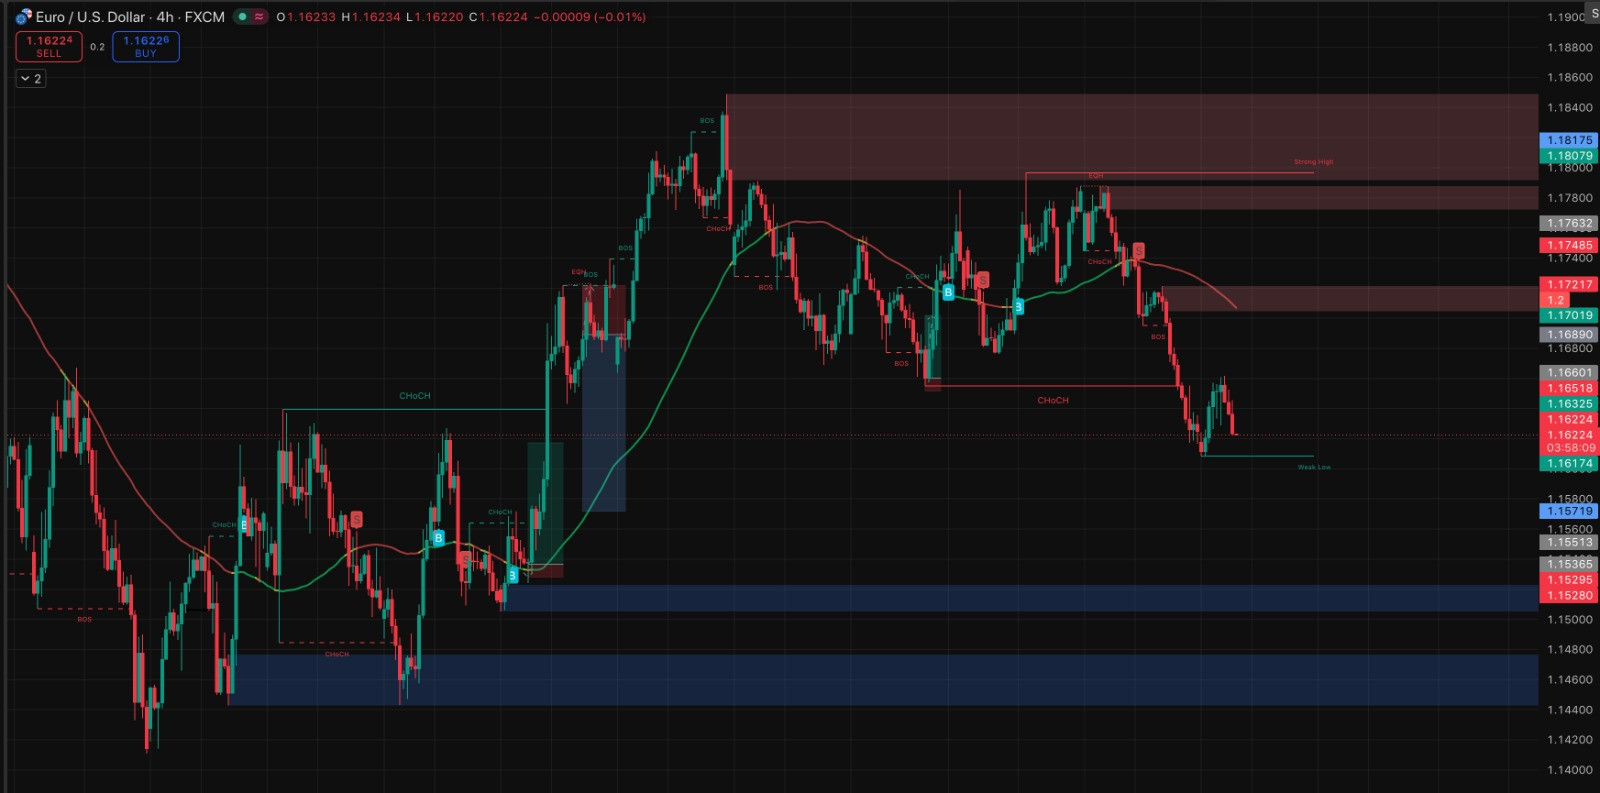The width and height of the screenshot is (1600, 793).
Task: Click the 1.14000 tick on price axis
Action: point(1569,770)
